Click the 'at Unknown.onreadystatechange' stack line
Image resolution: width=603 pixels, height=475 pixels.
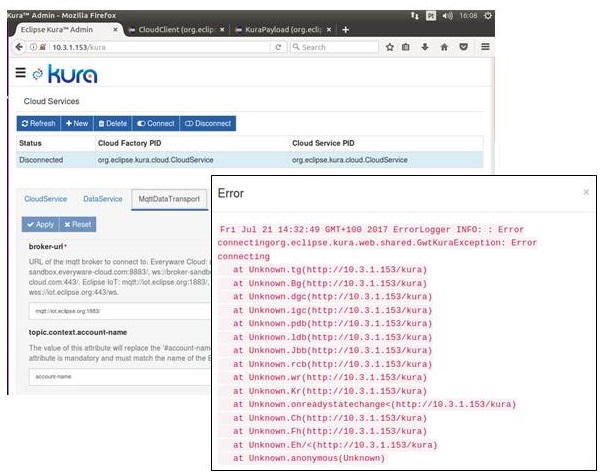click(x=374, y=404)
